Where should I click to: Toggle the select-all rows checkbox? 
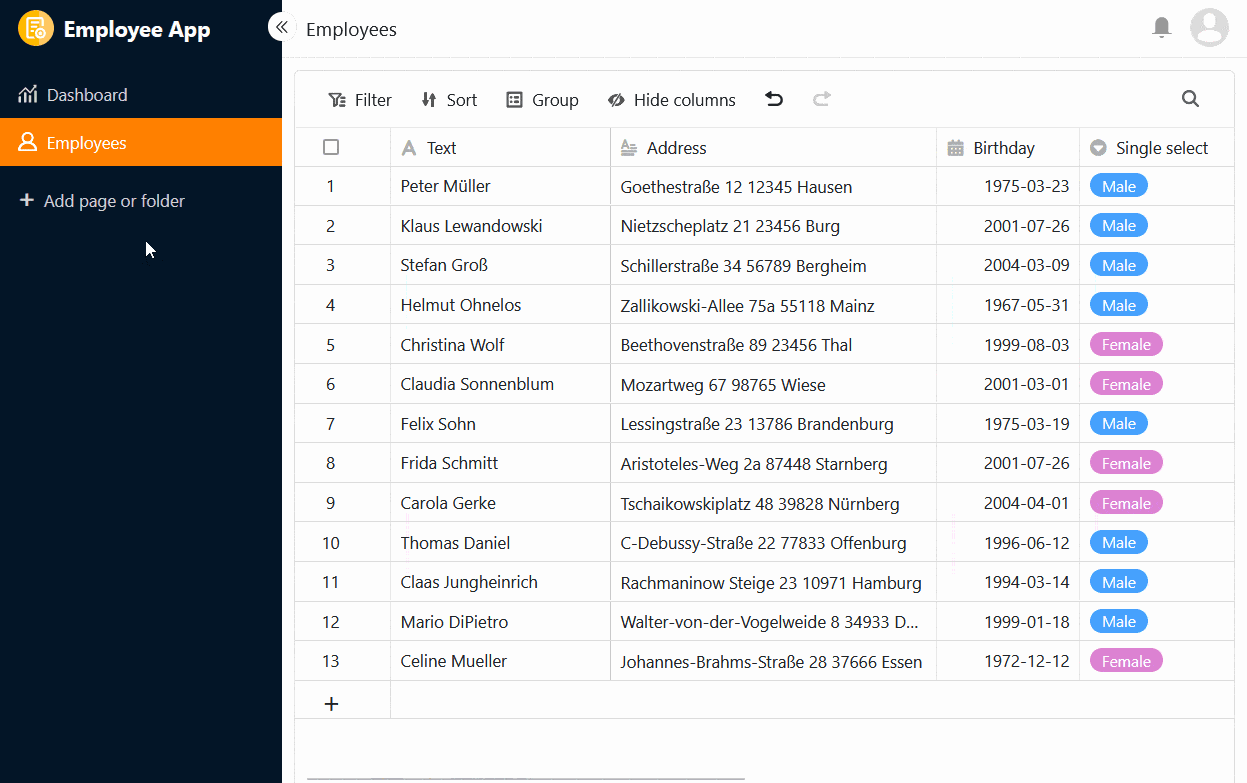click(x=331, y=148)
